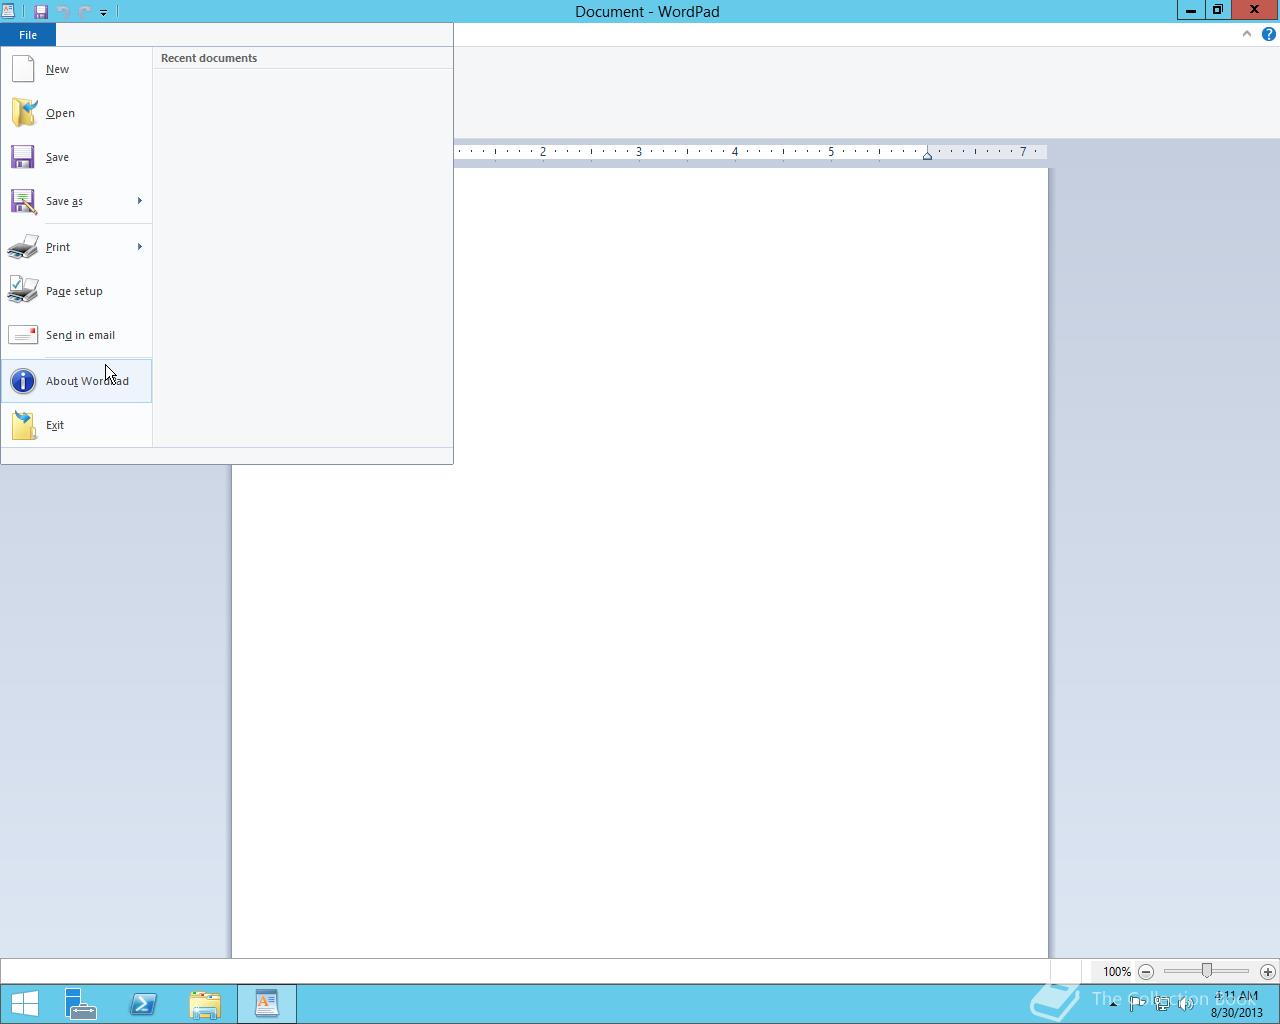Pick Save in the File menu
The image size is (1280, 1024).
[x=76, y=157]
